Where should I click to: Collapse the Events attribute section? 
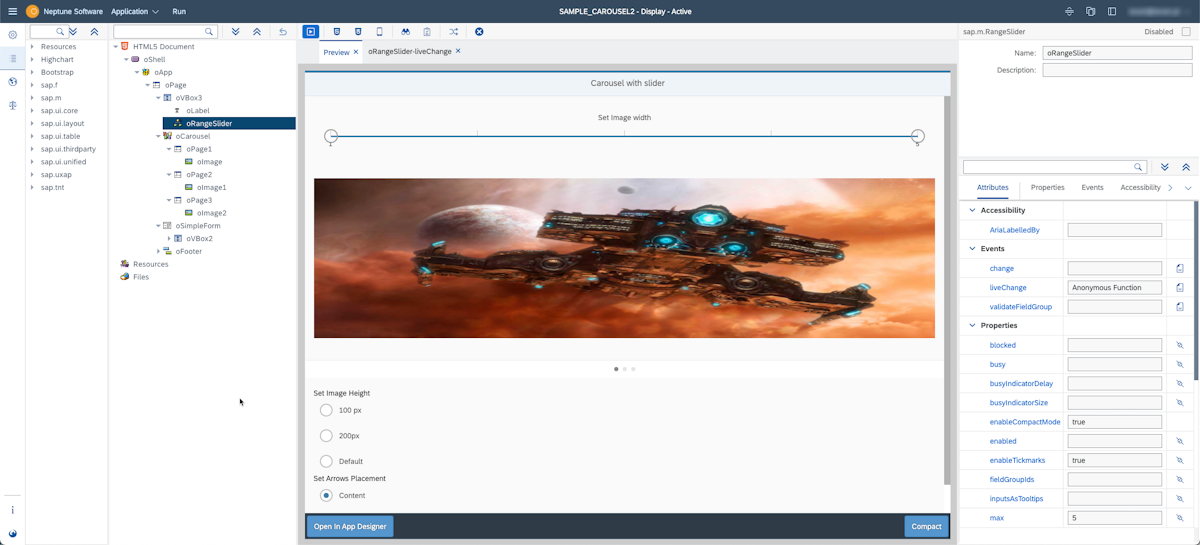(972, 249)
